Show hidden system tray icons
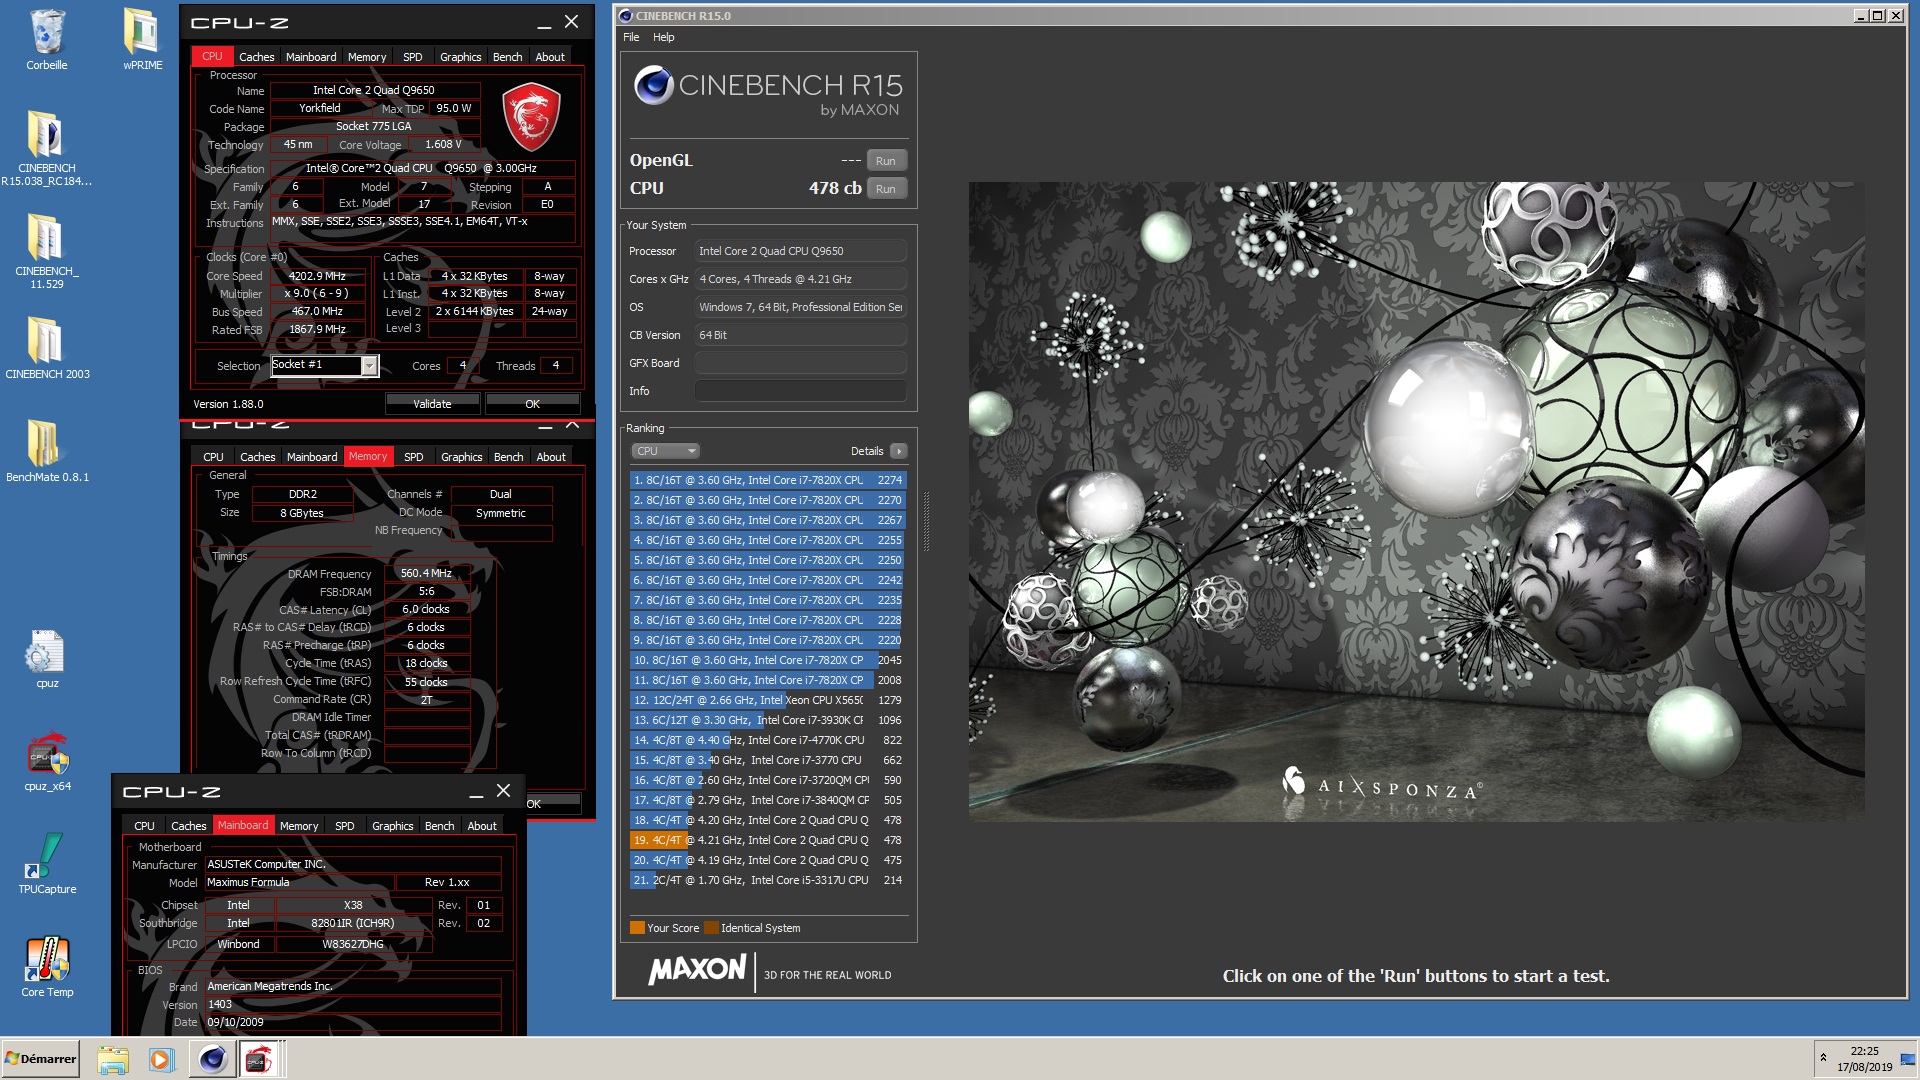This screenshot has height=1080, width=1920. pyautogui.click(x=1823, y=1057)
